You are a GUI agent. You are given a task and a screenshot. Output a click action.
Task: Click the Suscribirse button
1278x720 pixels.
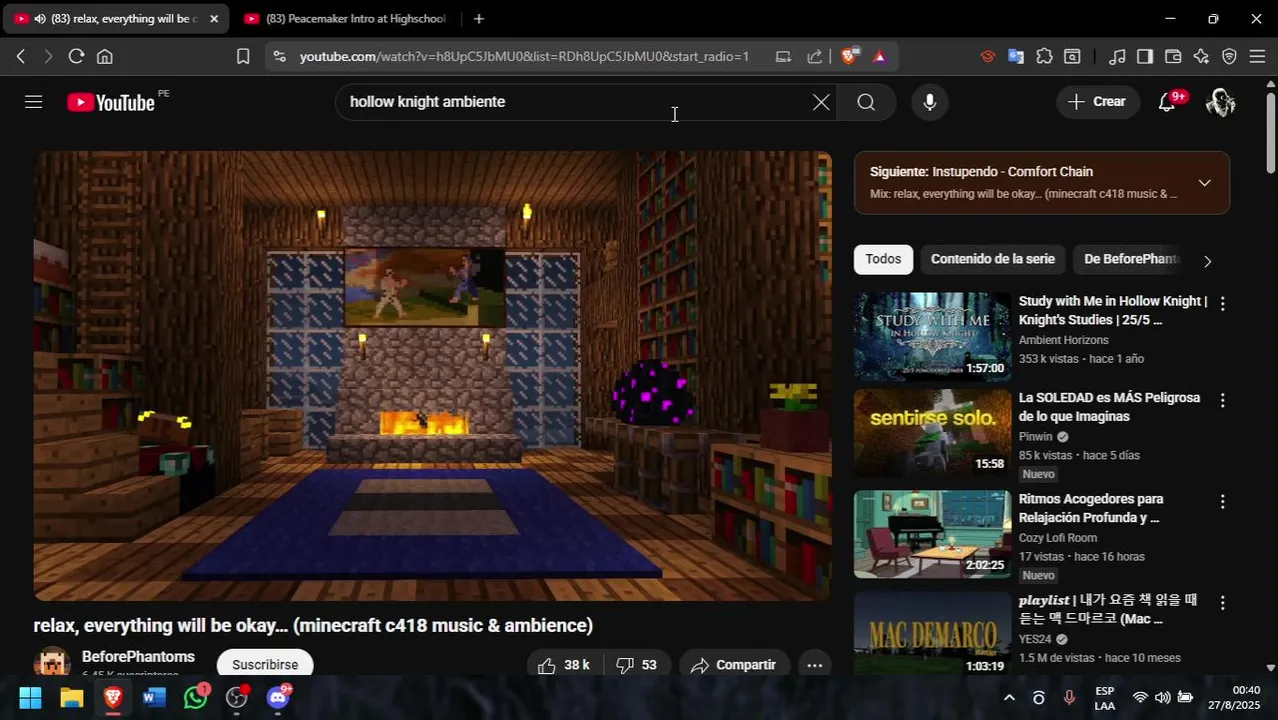click(265, 665)
